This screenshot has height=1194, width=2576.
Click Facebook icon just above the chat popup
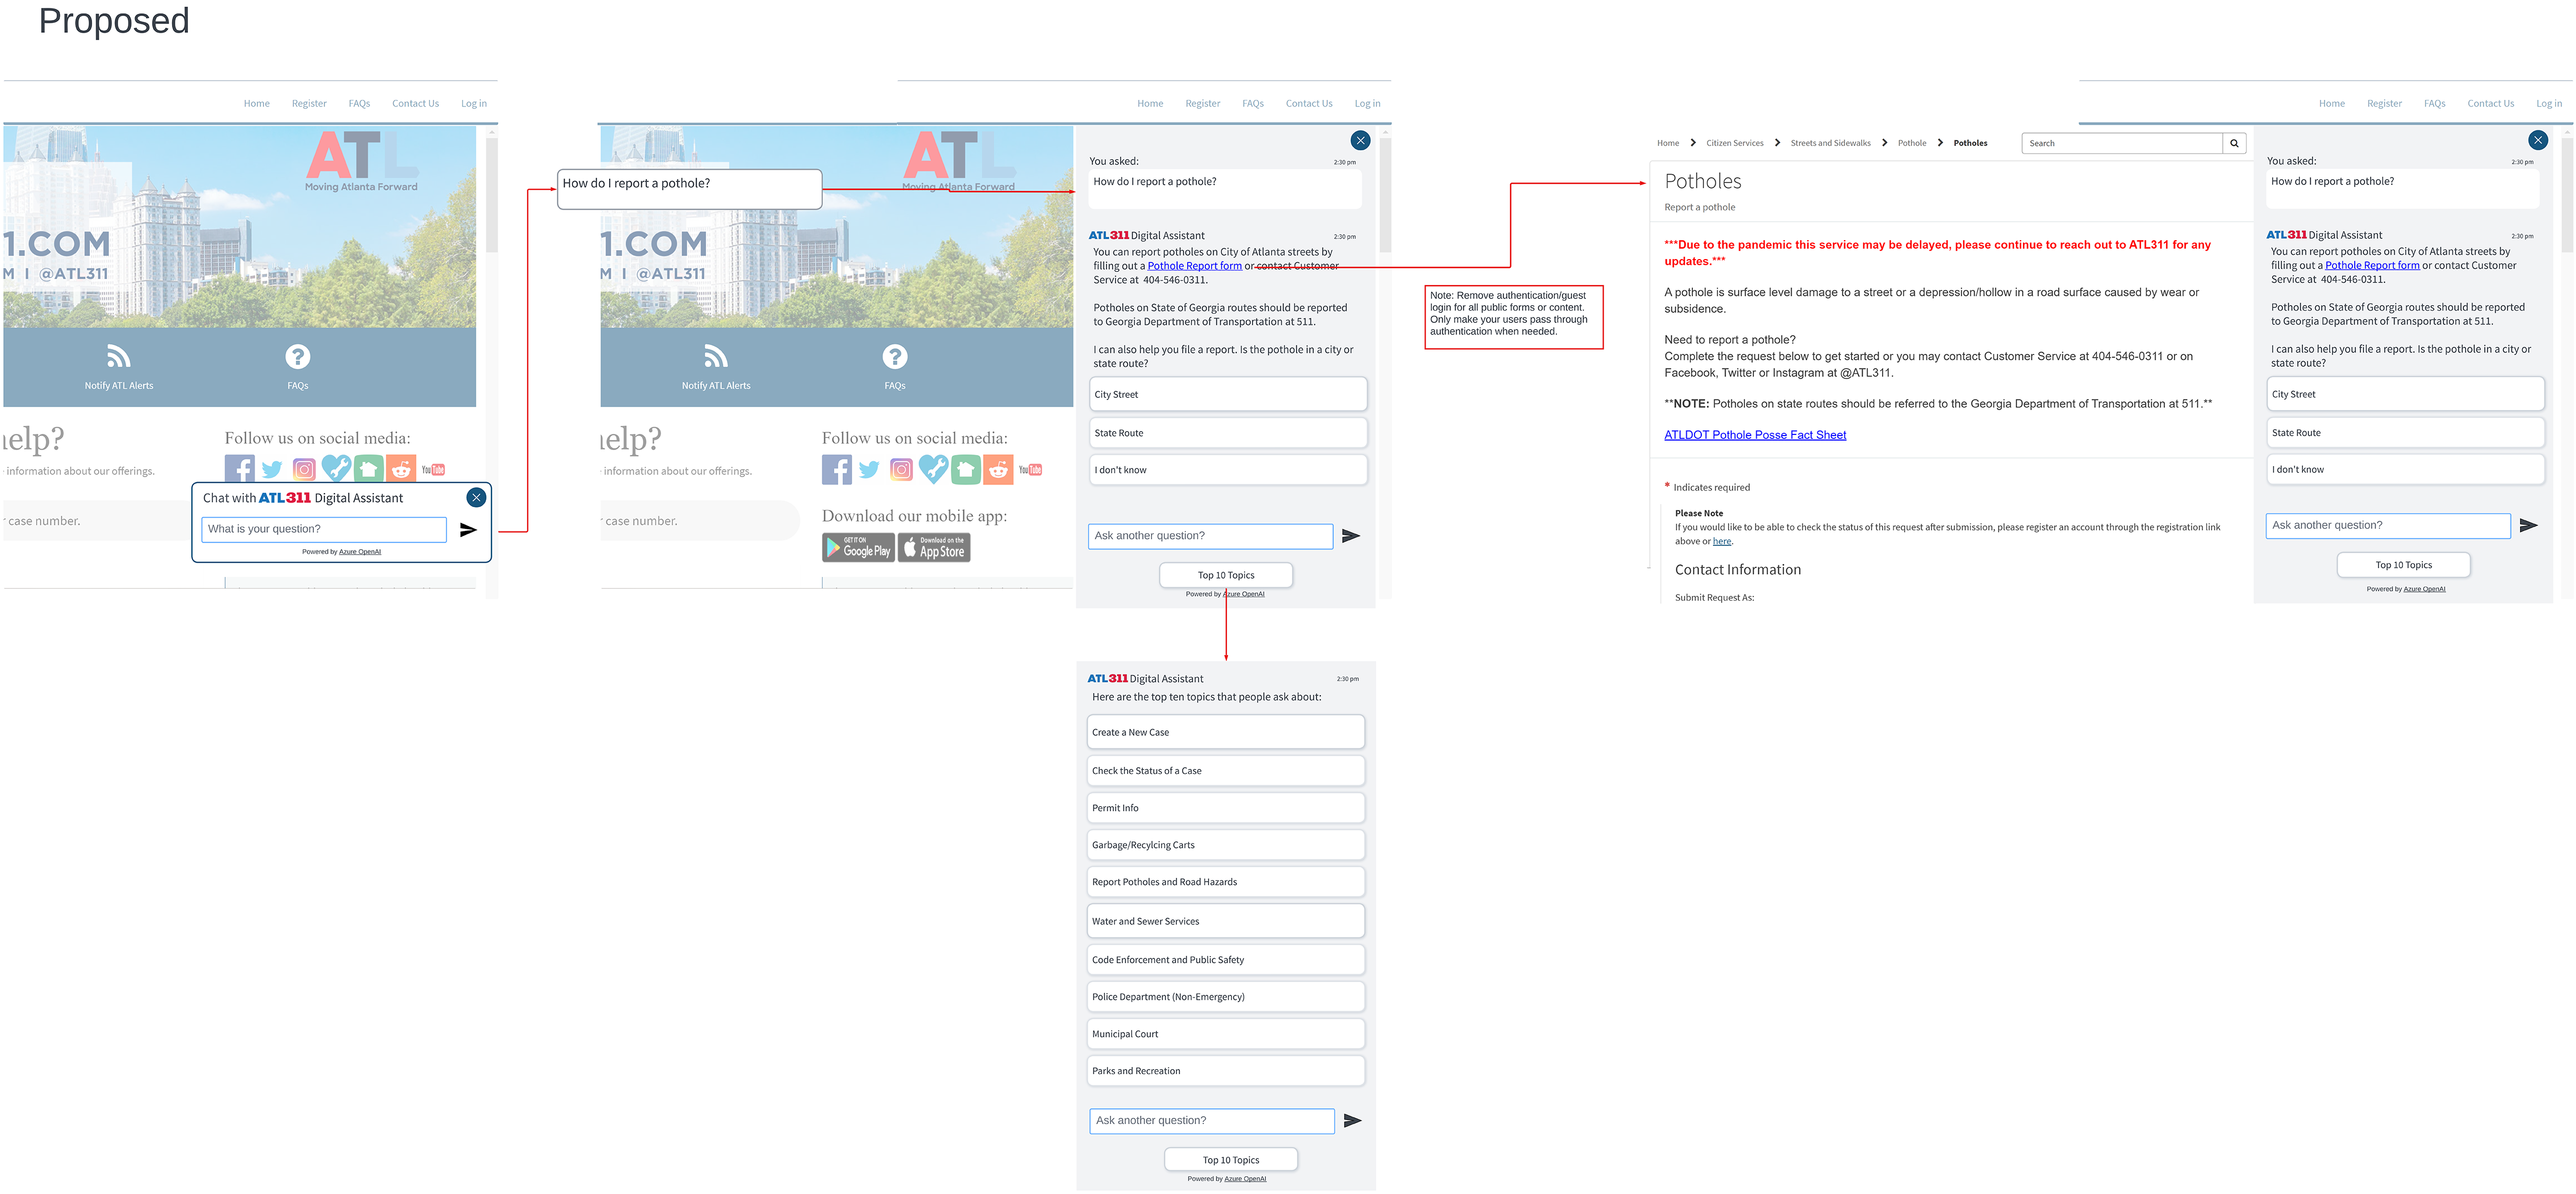240,468
